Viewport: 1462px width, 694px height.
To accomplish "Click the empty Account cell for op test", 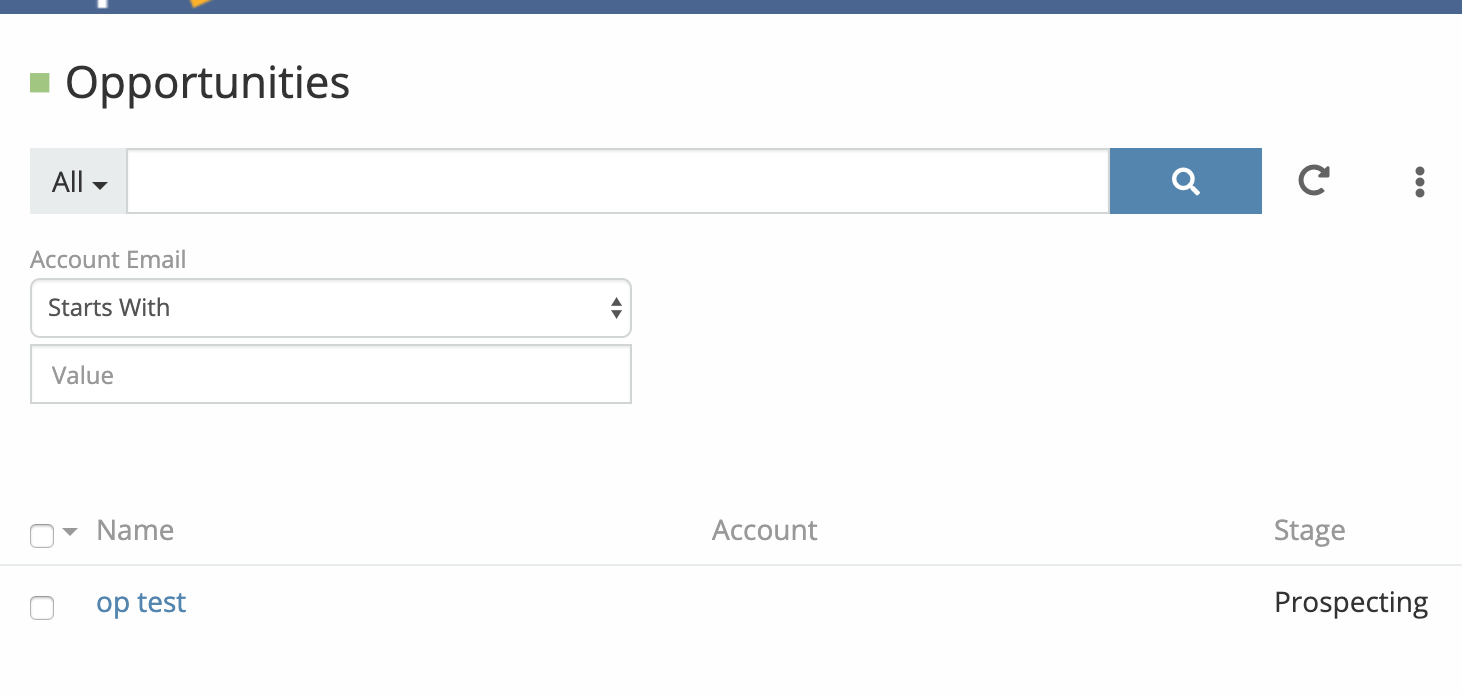I will [x=764, y=604].
